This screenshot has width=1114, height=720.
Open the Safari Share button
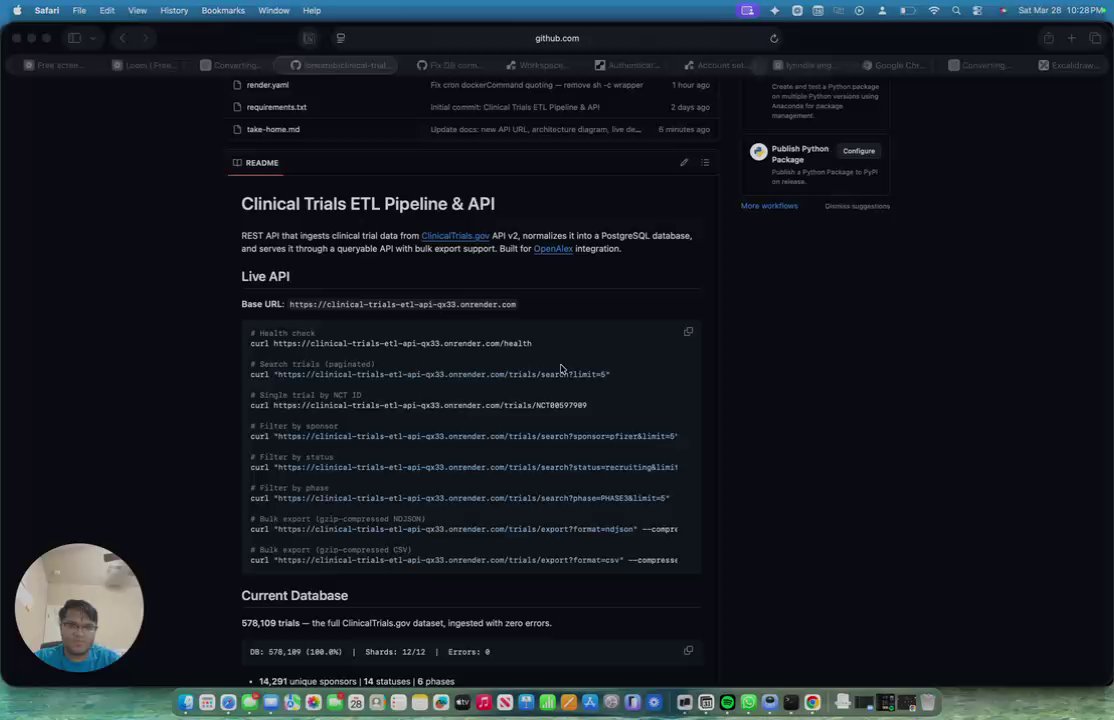(1048, 38)
